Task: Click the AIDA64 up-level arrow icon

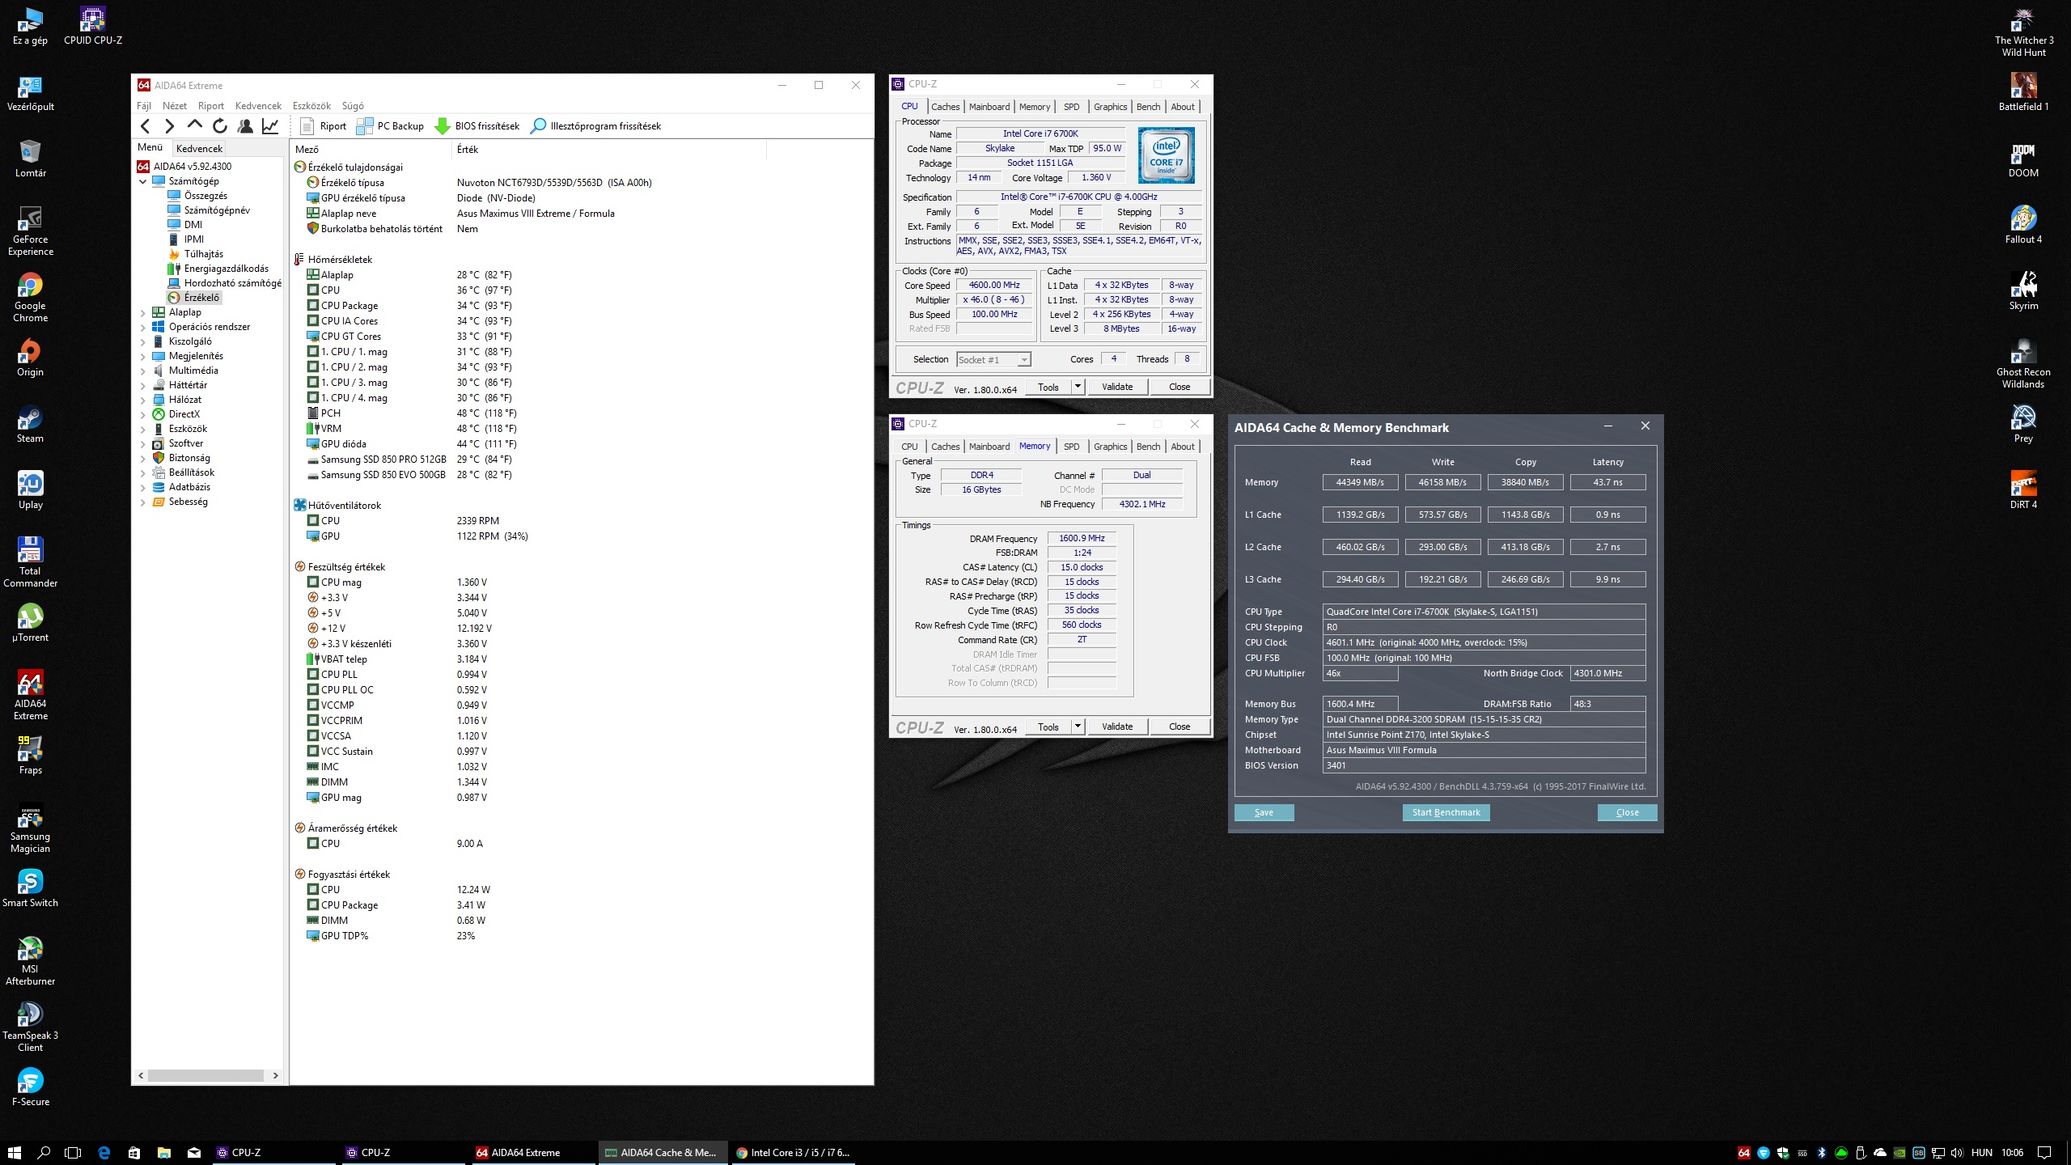Action: [195, 126]
